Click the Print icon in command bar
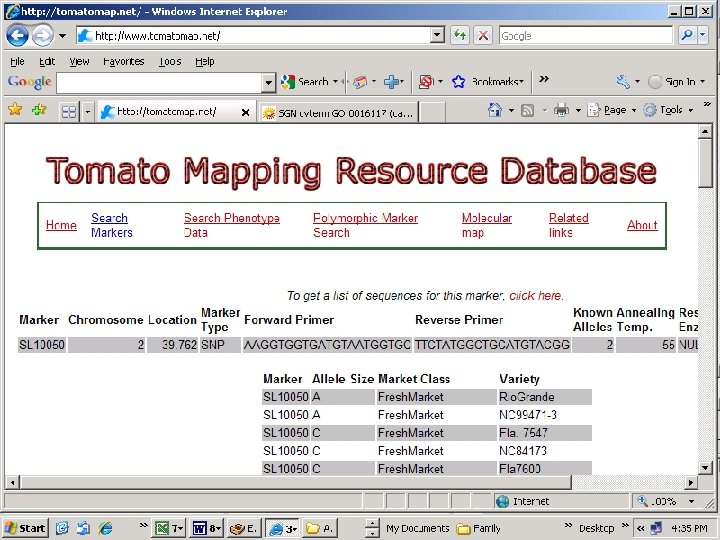The height and width of the screenshot is (540, 720). (562, 110)
